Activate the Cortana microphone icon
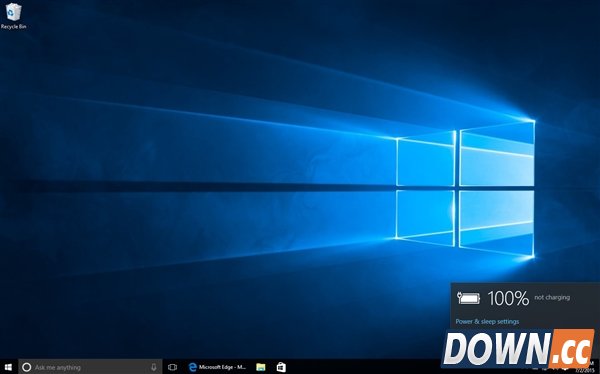This screenshot has width=600, height=374. coord(153,367)
